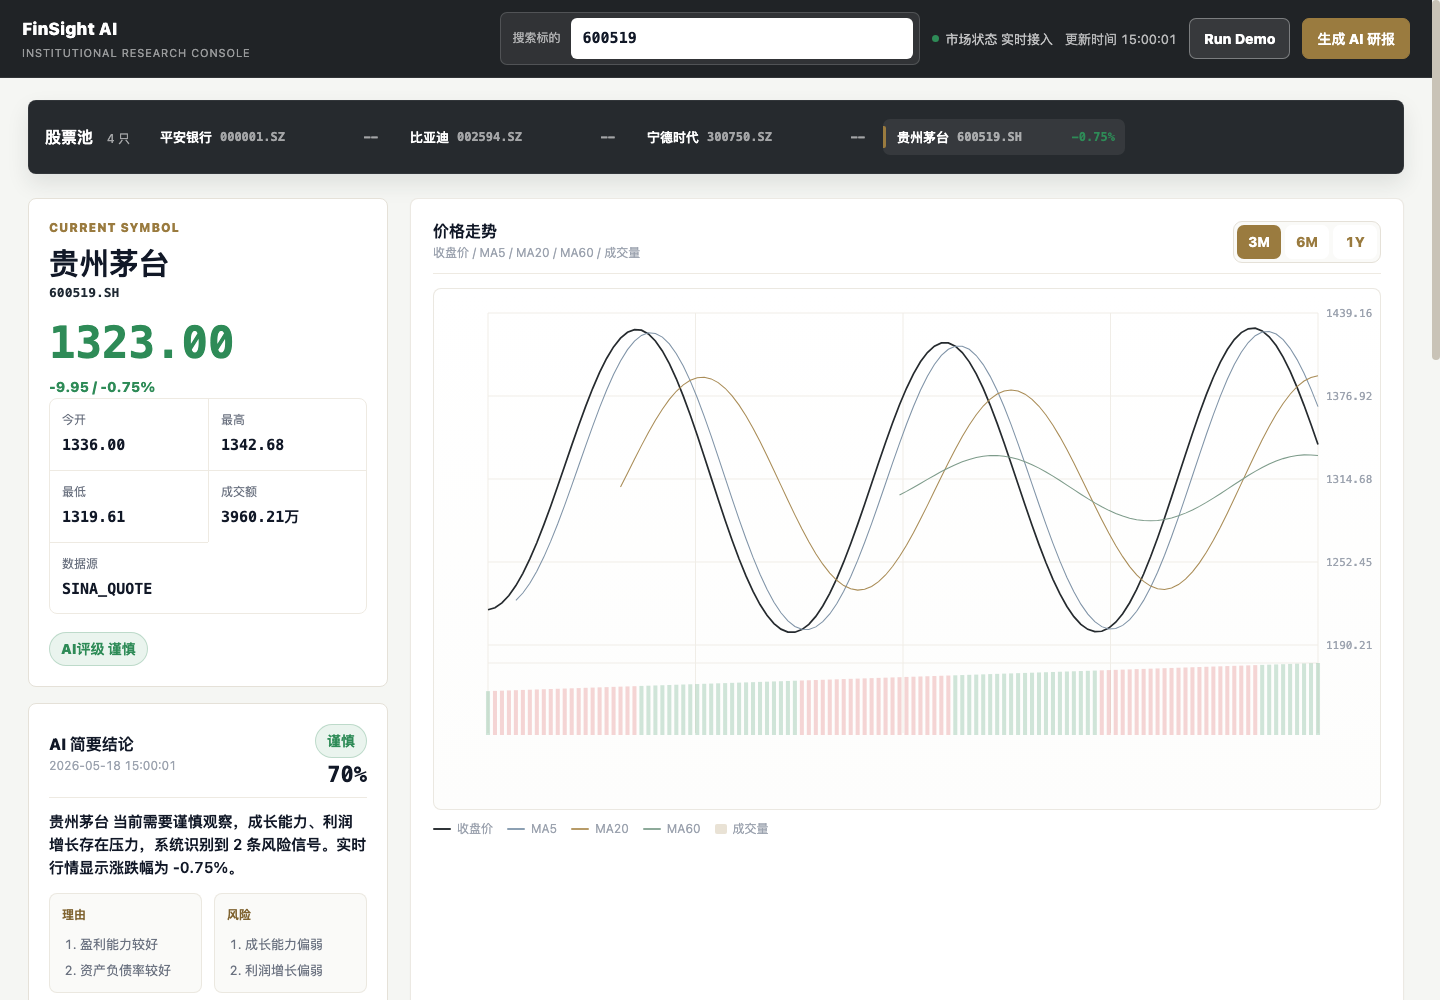Click the current price 1323.00
This screenshot has width=1440, height=1000.
[141, 342]
